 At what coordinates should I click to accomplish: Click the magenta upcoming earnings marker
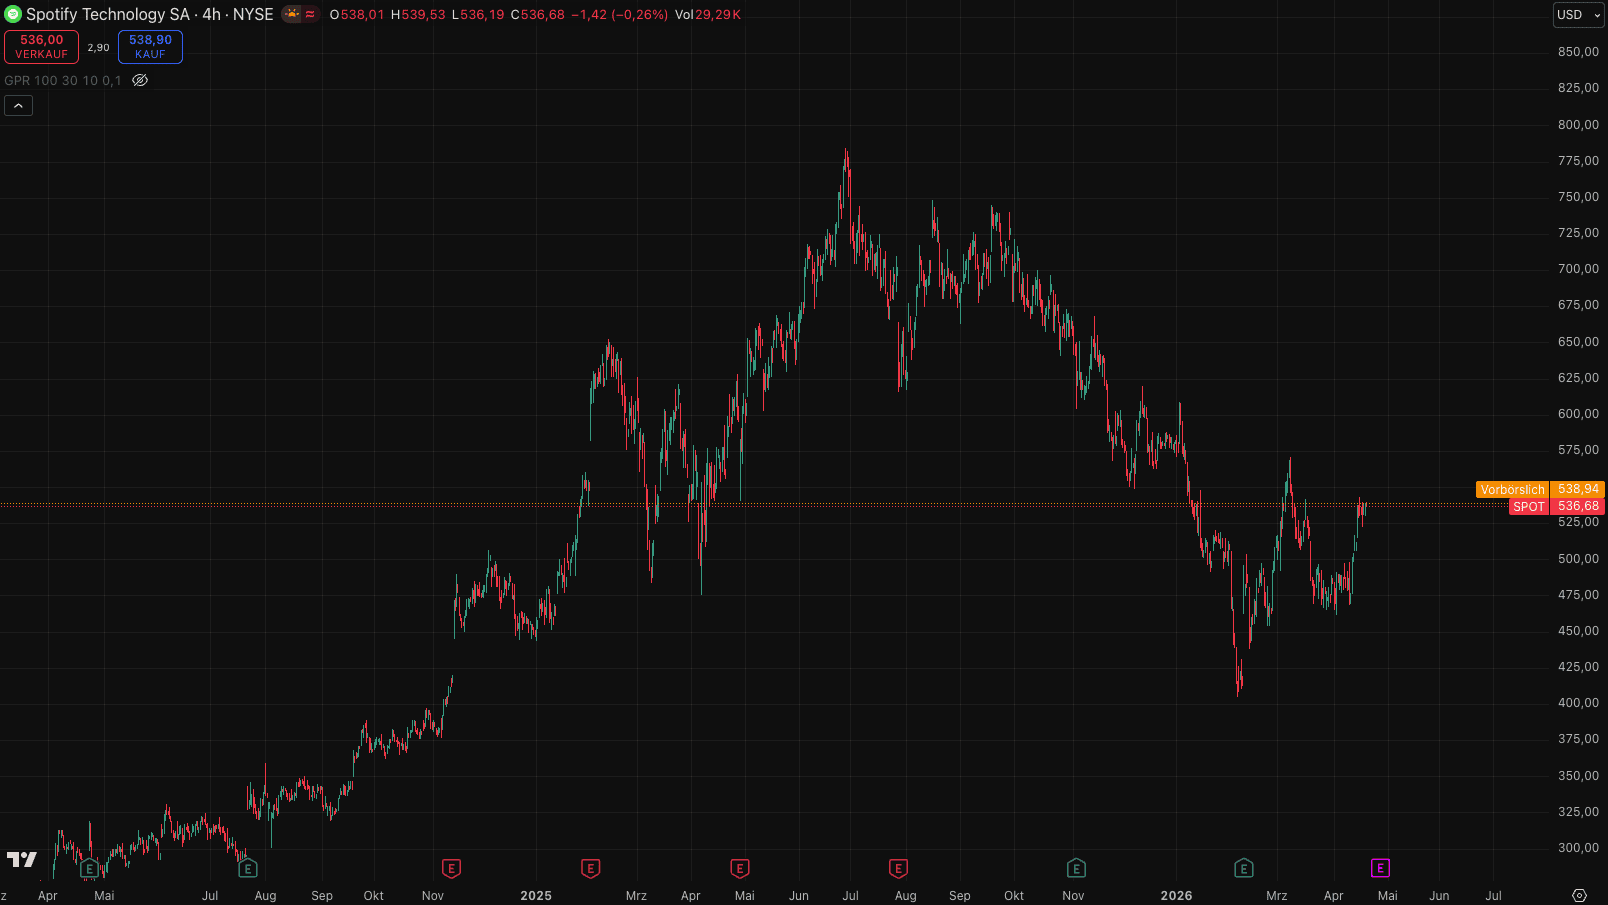click(1380, 868)
